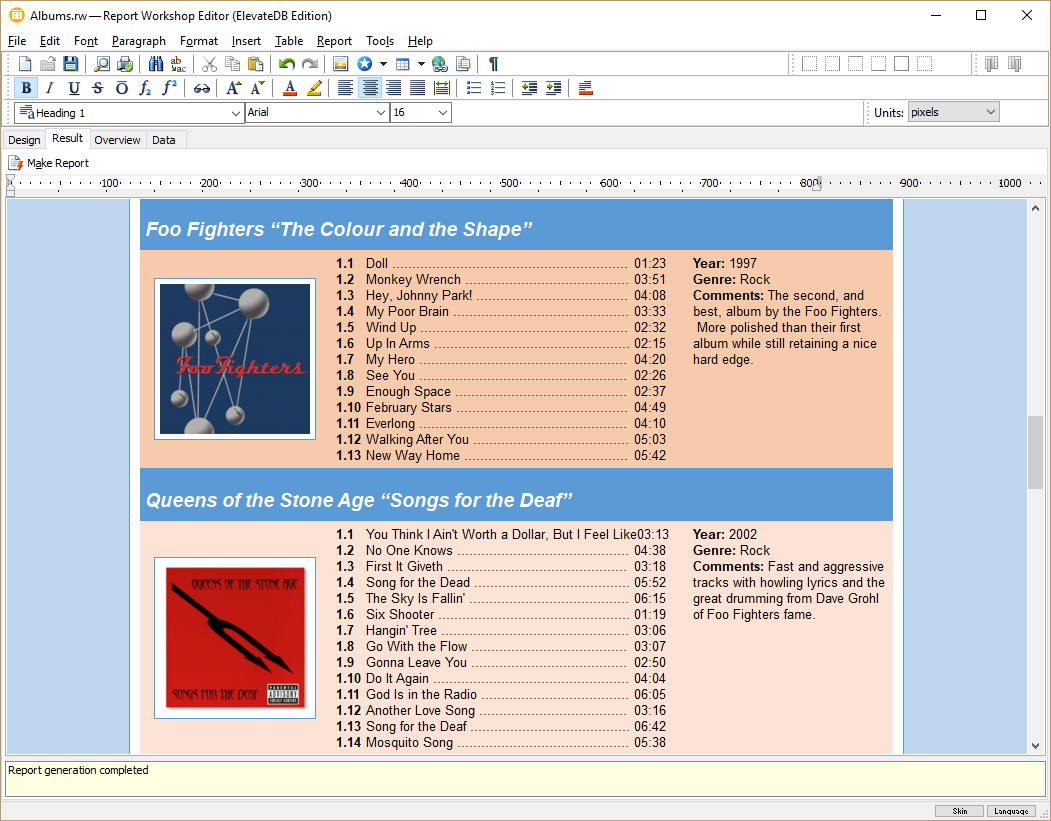Viewport: 1051px width, 821px height.
Task: Open Find using the binoculars icon
Action: (156, 64)
